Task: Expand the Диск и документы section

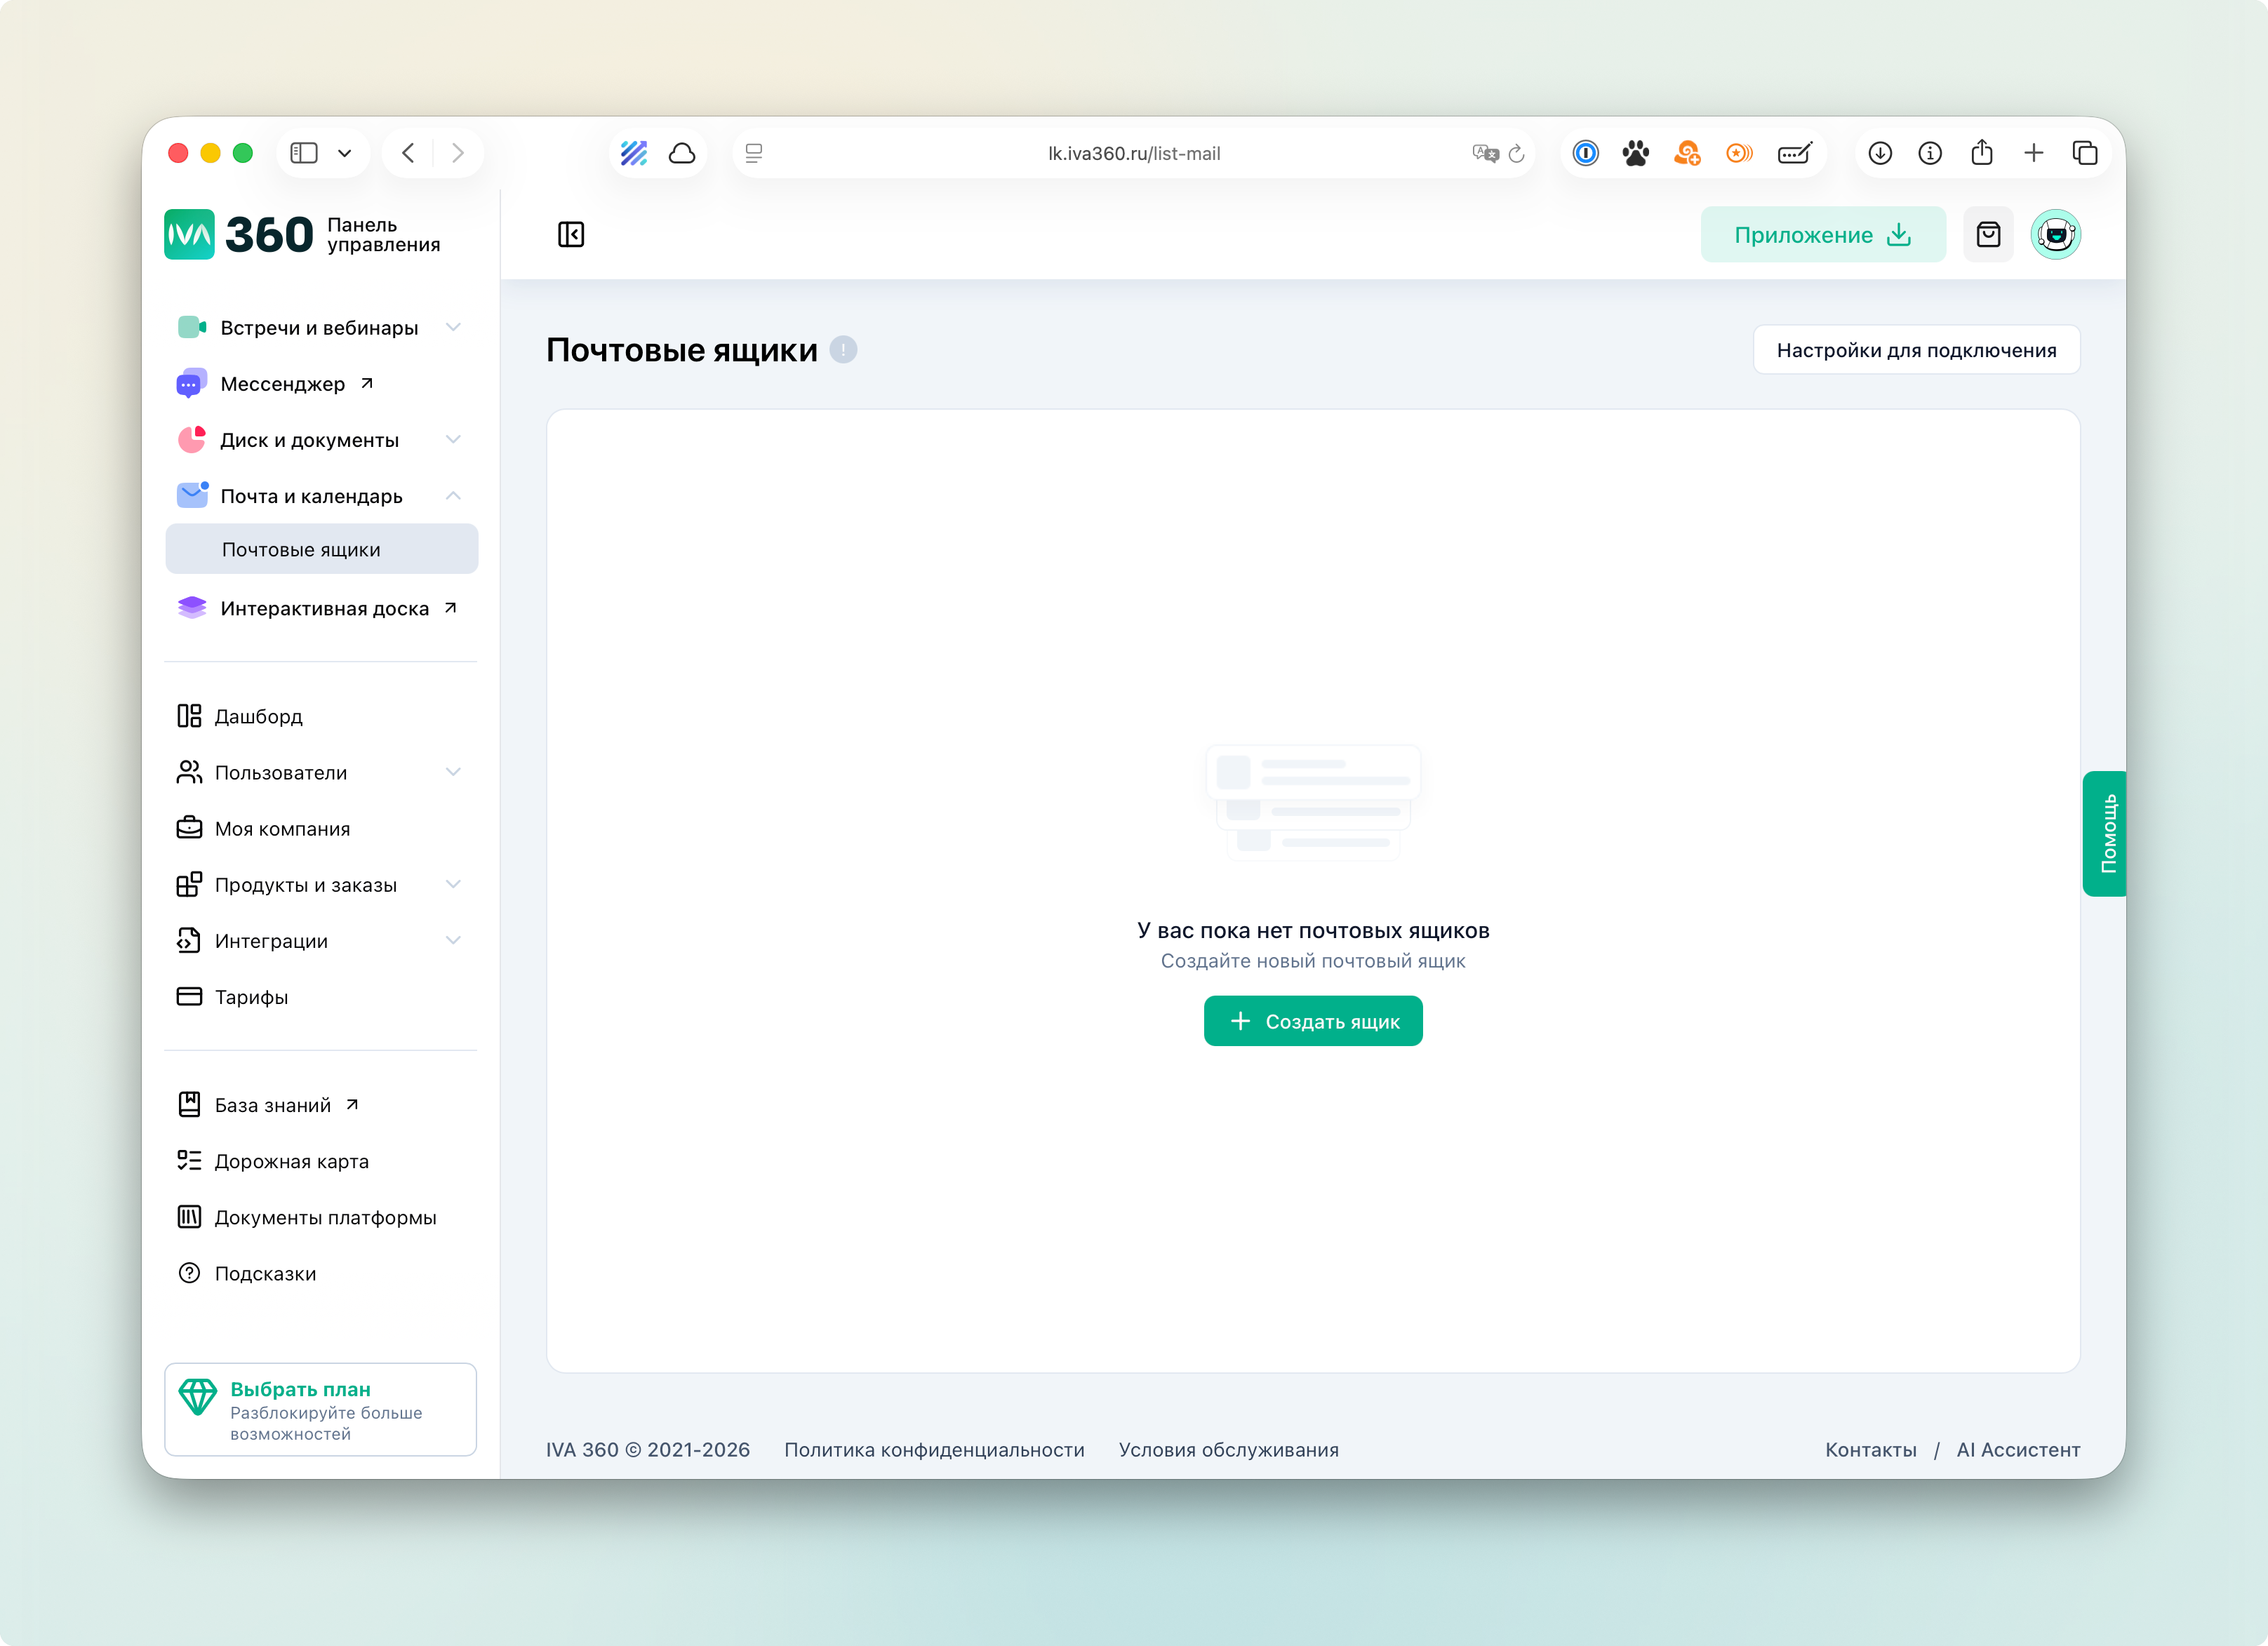Action: click(x=453, y=440)
